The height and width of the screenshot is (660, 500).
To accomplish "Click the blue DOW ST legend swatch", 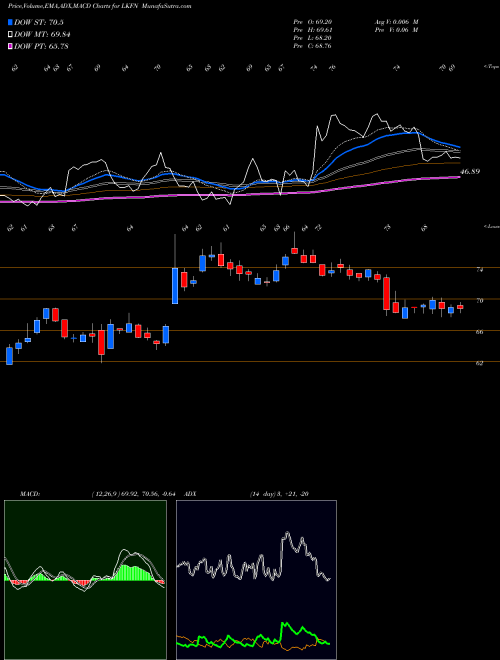I will point(11,22).
